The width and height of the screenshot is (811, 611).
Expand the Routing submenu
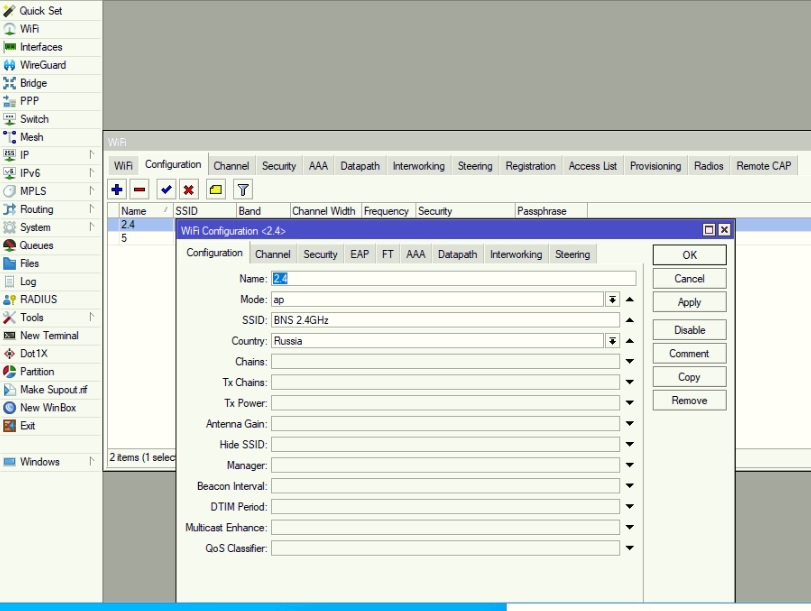pyautogui.click(x=91, y=209)
